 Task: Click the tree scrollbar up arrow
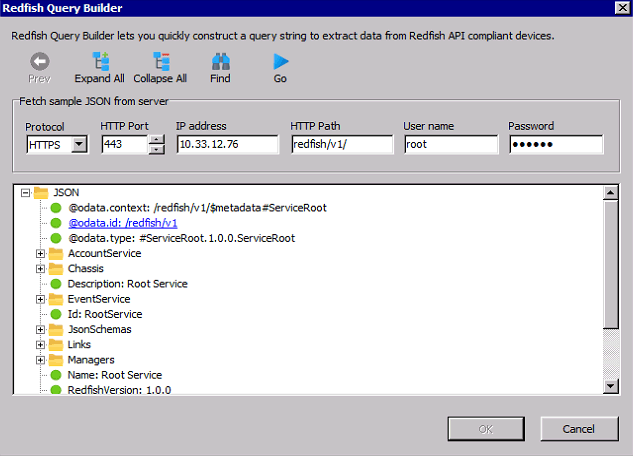click(x=610, y=193)
